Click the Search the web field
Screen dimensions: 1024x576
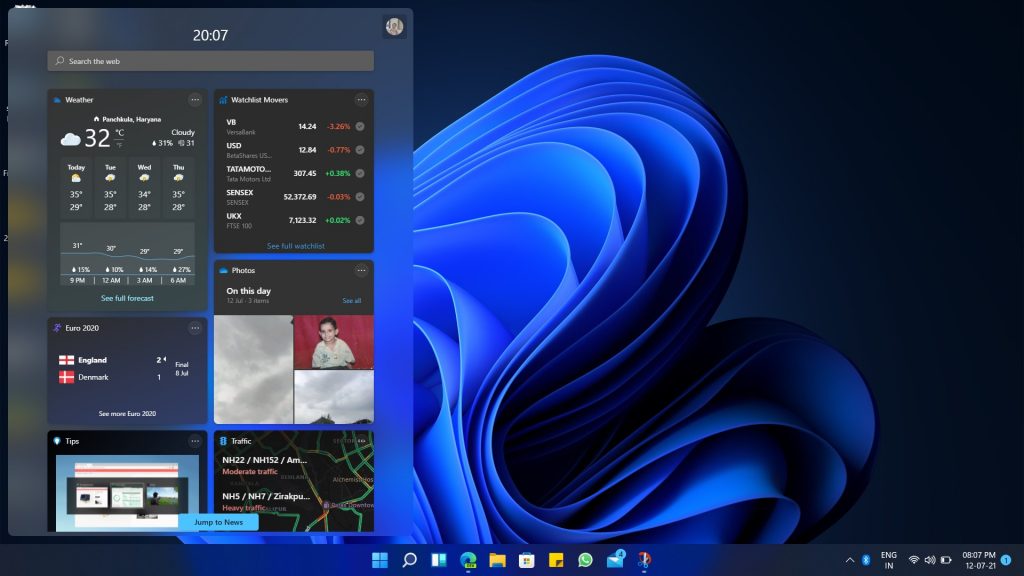[x=210, y=61]
